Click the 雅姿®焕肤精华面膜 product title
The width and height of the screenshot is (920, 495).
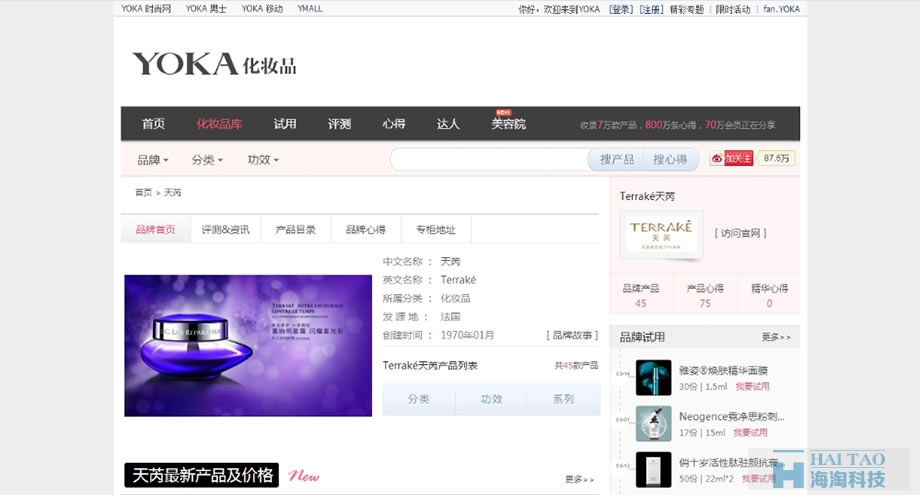[723, 371]
